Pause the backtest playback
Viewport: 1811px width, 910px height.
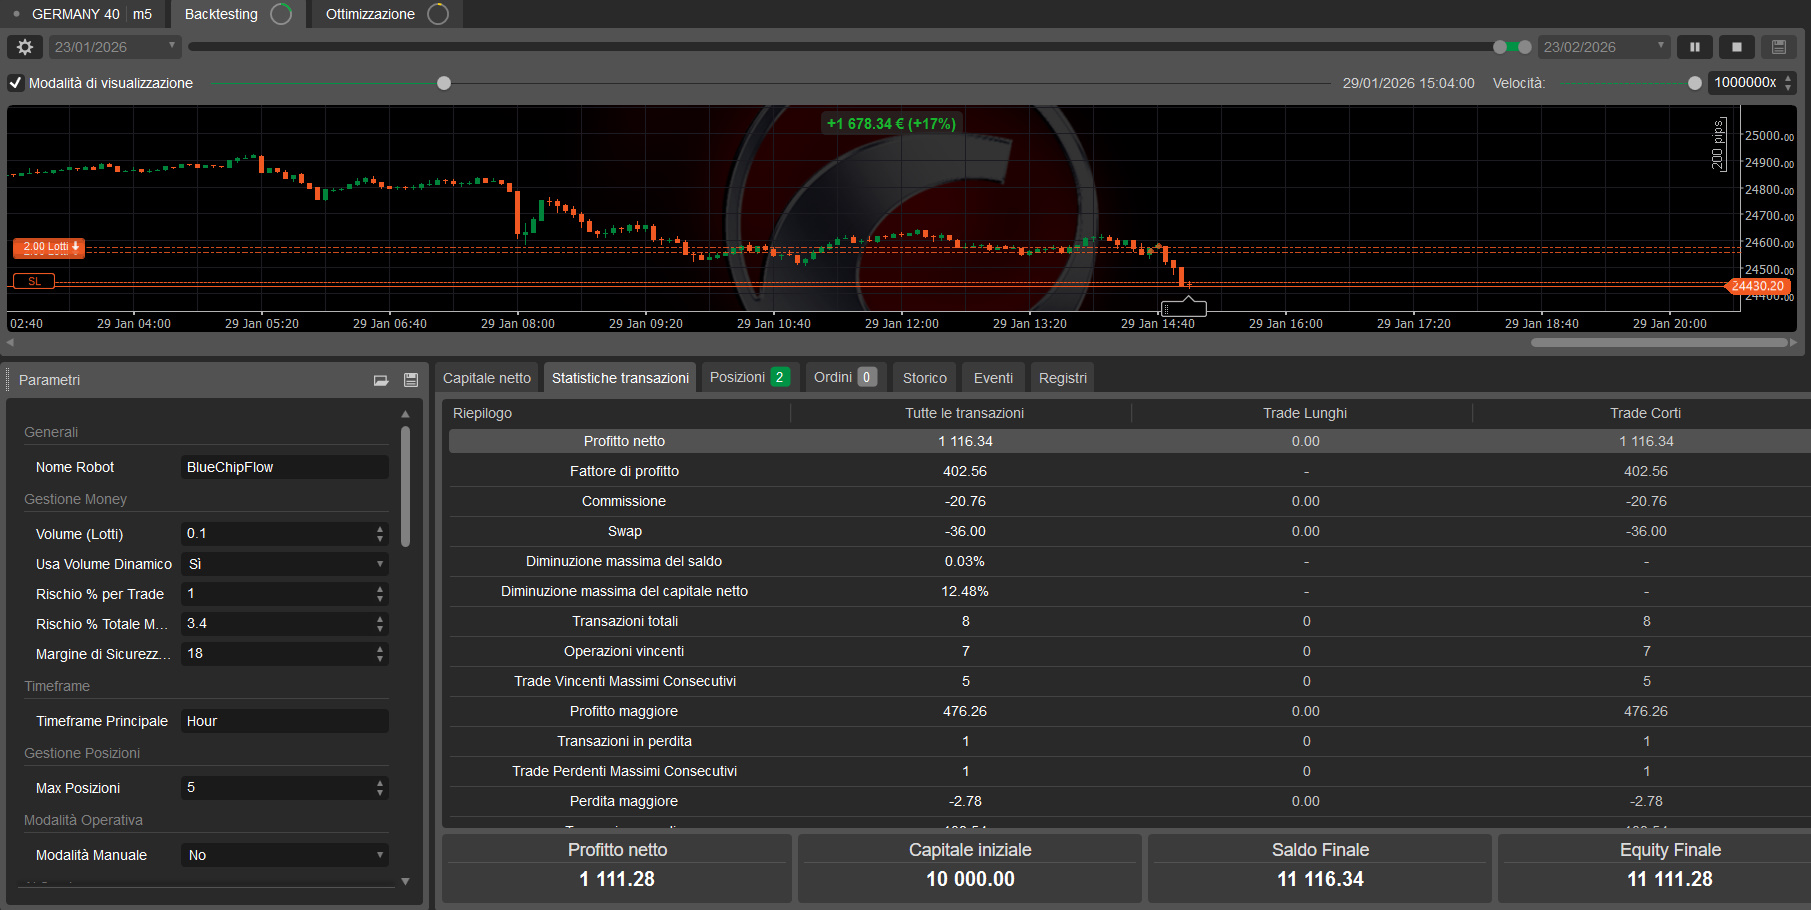1695,46
